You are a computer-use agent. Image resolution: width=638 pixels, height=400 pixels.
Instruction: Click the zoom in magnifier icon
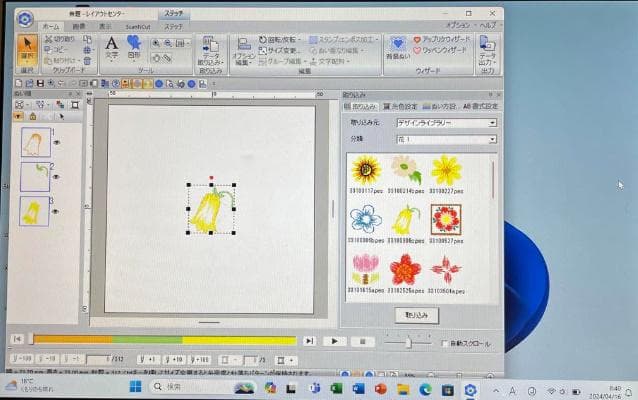pos(156,44)
